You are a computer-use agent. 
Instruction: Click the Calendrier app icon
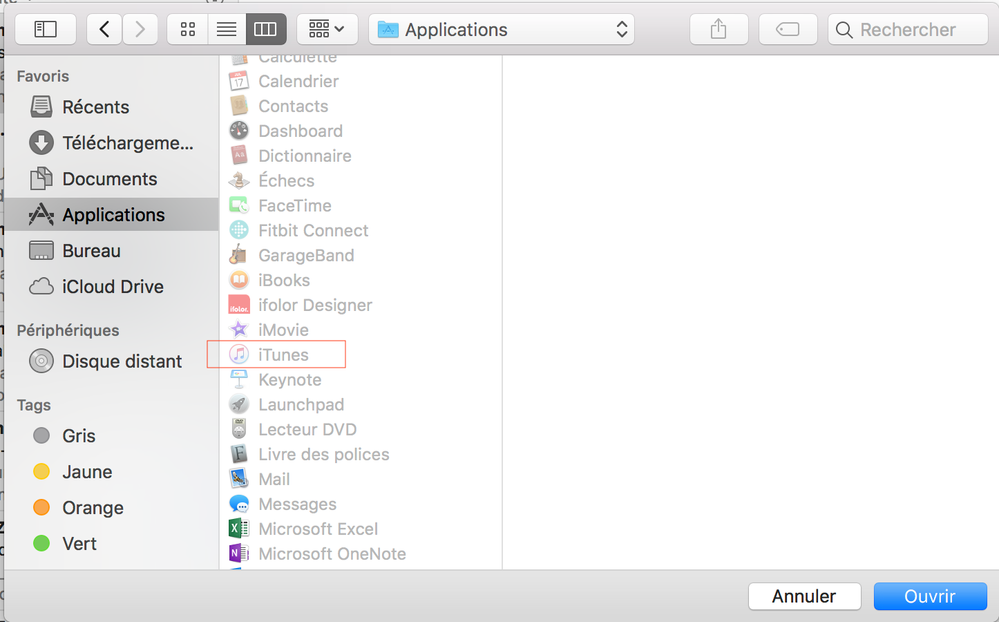pos(239,81)
